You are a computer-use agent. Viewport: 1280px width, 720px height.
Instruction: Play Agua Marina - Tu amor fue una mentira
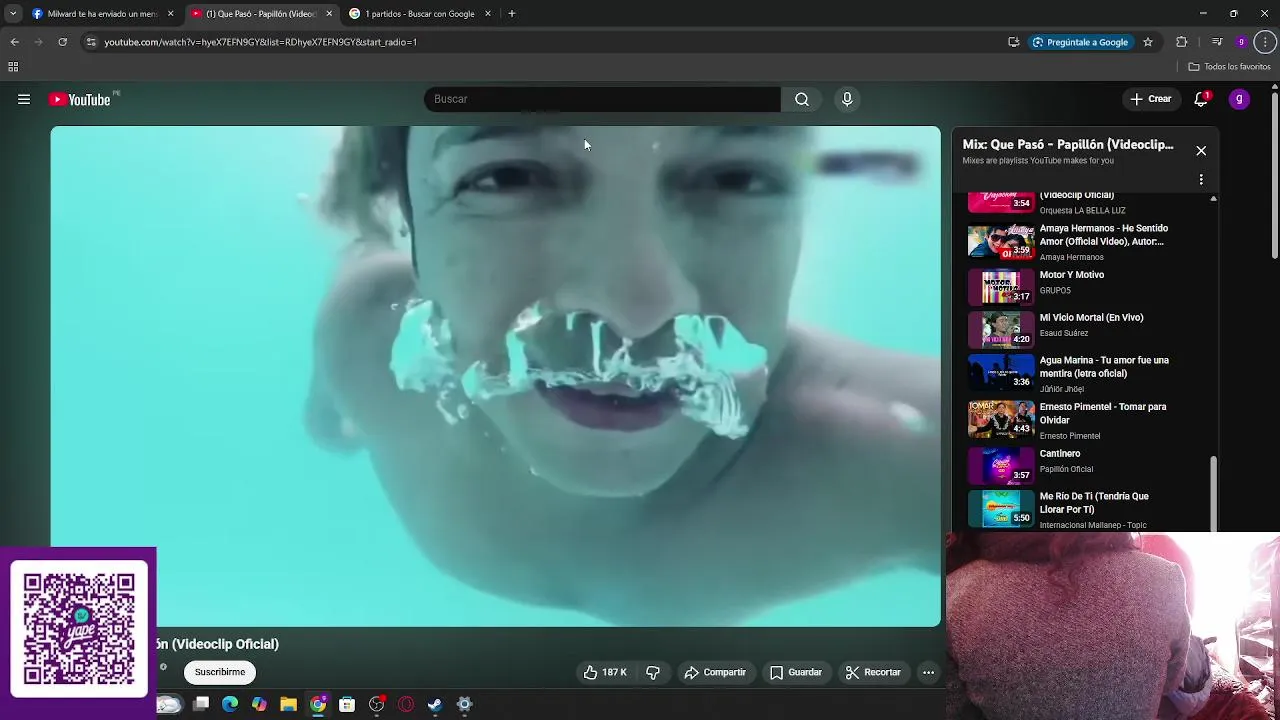[x=1085, y=373]
